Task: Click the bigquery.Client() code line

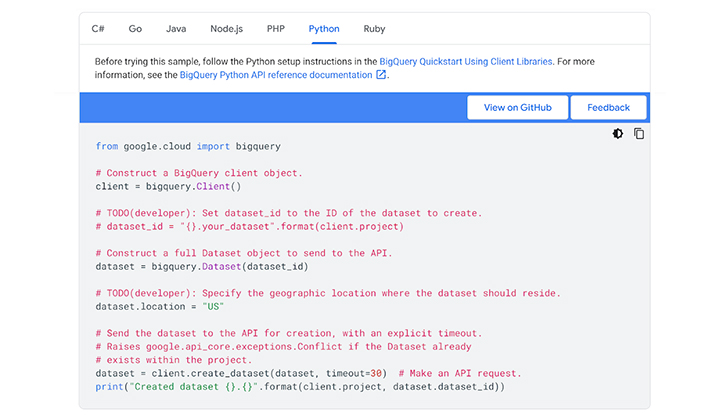Action: point(168,186)
